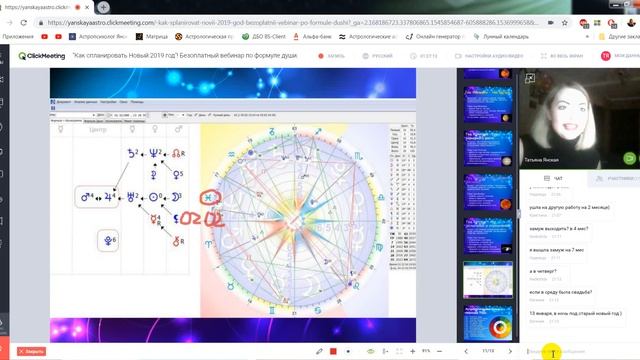Click the red Закрыть button
Image resolution: width=640 pixels, height=360 pixels.
point(31,351)
